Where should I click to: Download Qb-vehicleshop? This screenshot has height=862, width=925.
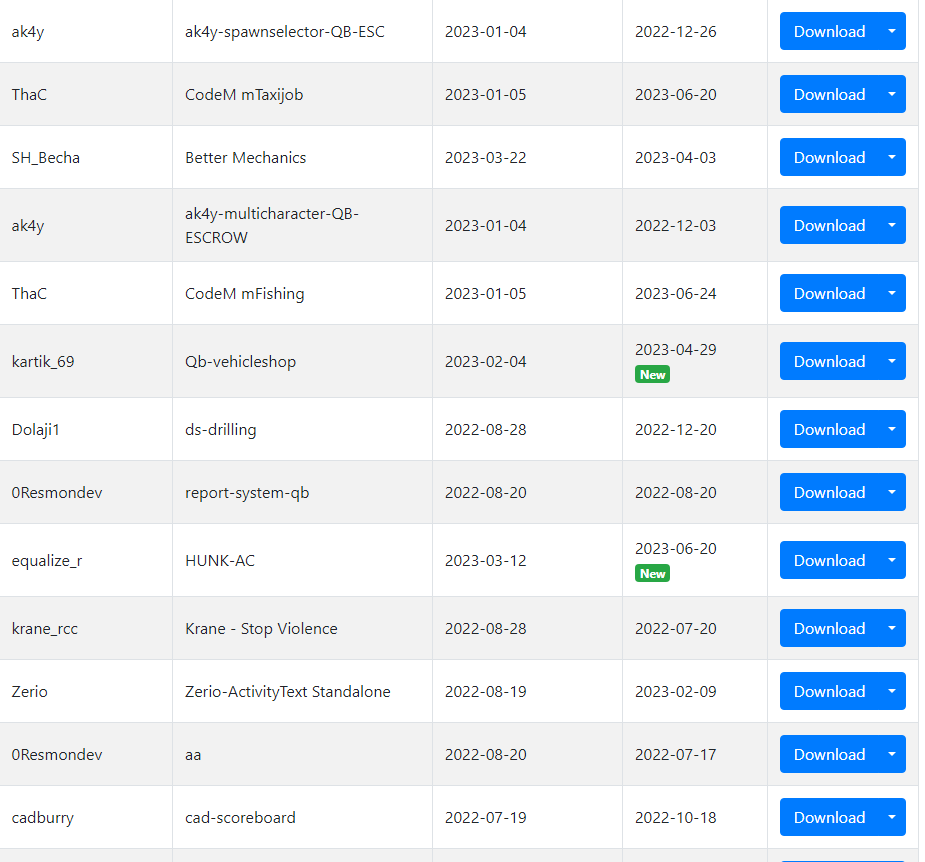tap(829, 361)
